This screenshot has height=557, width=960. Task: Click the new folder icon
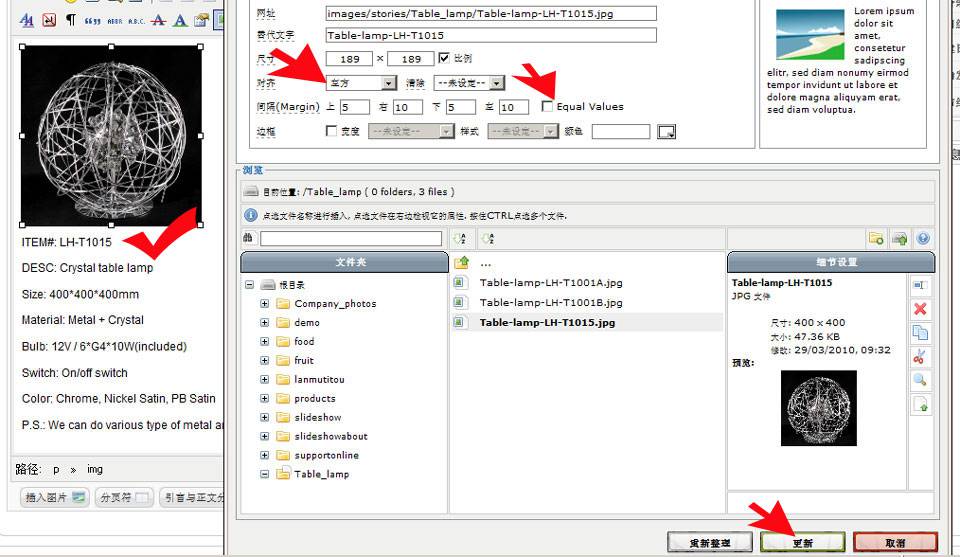(876, 238)
